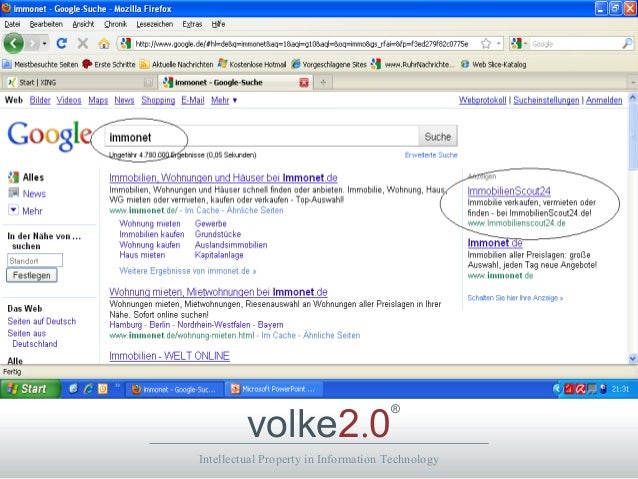Open Sucheinstellungen link

click(x=546, y=100)
